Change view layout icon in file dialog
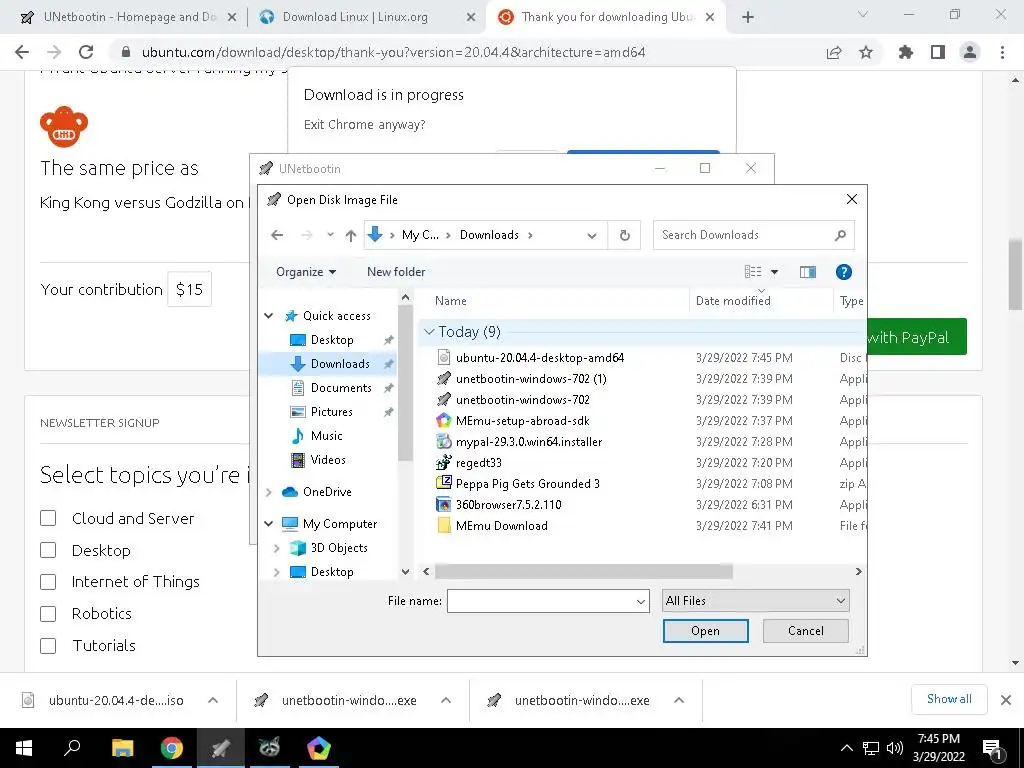The height and width of the screenshot is (768, 1024). point(753,272)
